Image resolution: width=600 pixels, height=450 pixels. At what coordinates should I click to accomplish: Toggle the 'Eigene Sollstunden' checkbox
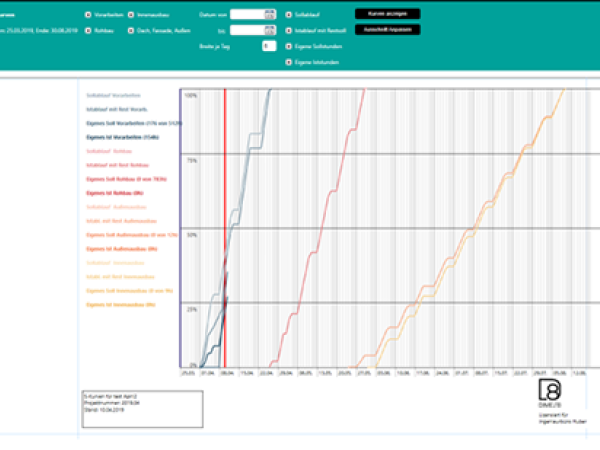pos(289,47)
